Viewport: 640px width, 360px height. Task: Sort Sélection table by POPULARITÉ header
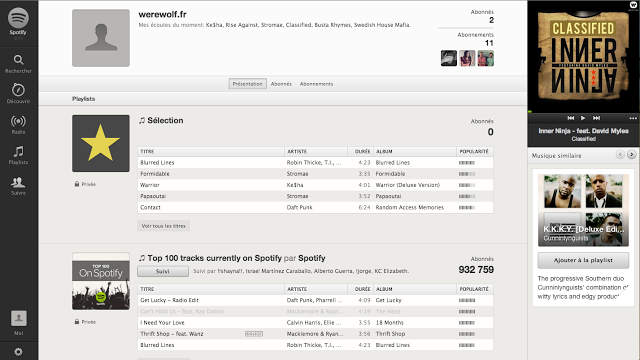(x=475, y=151)
